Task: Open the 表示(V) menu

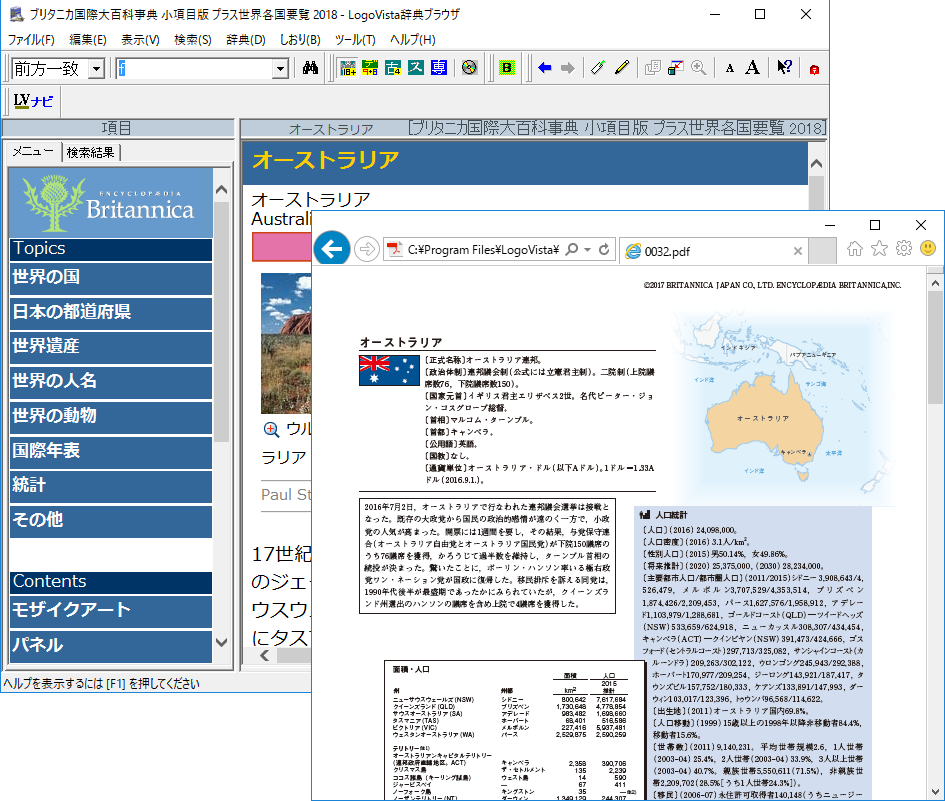Action: click(140, 40)
